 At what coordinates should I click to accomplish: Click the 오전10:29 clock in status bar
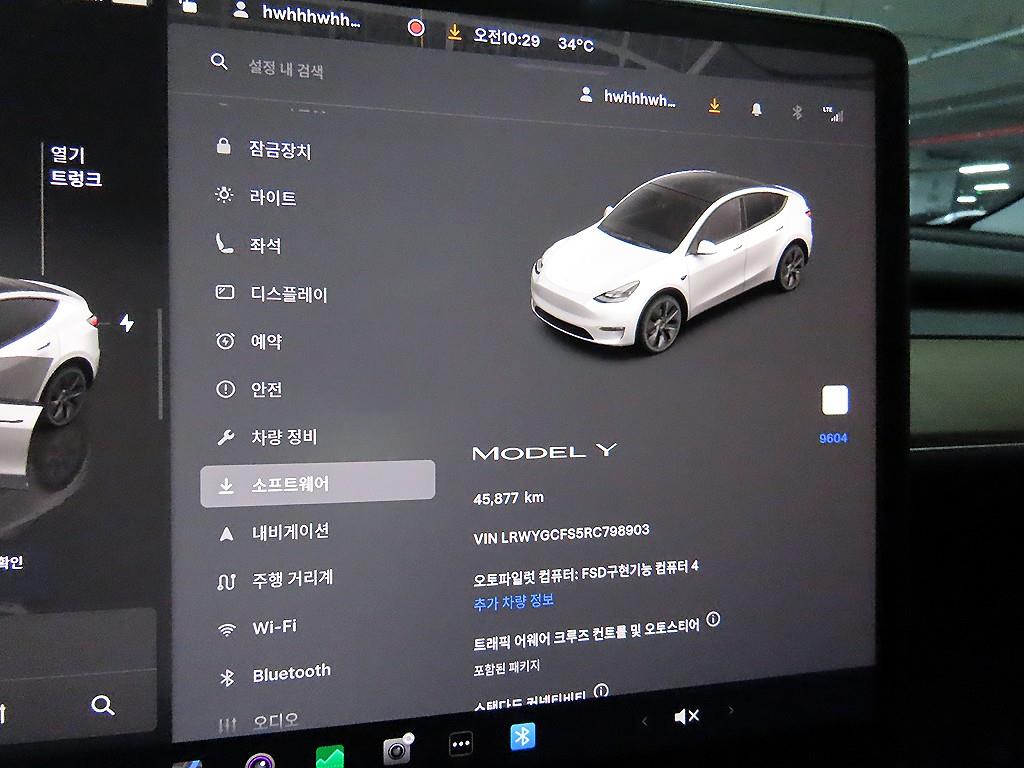click(x=507, y=37)
